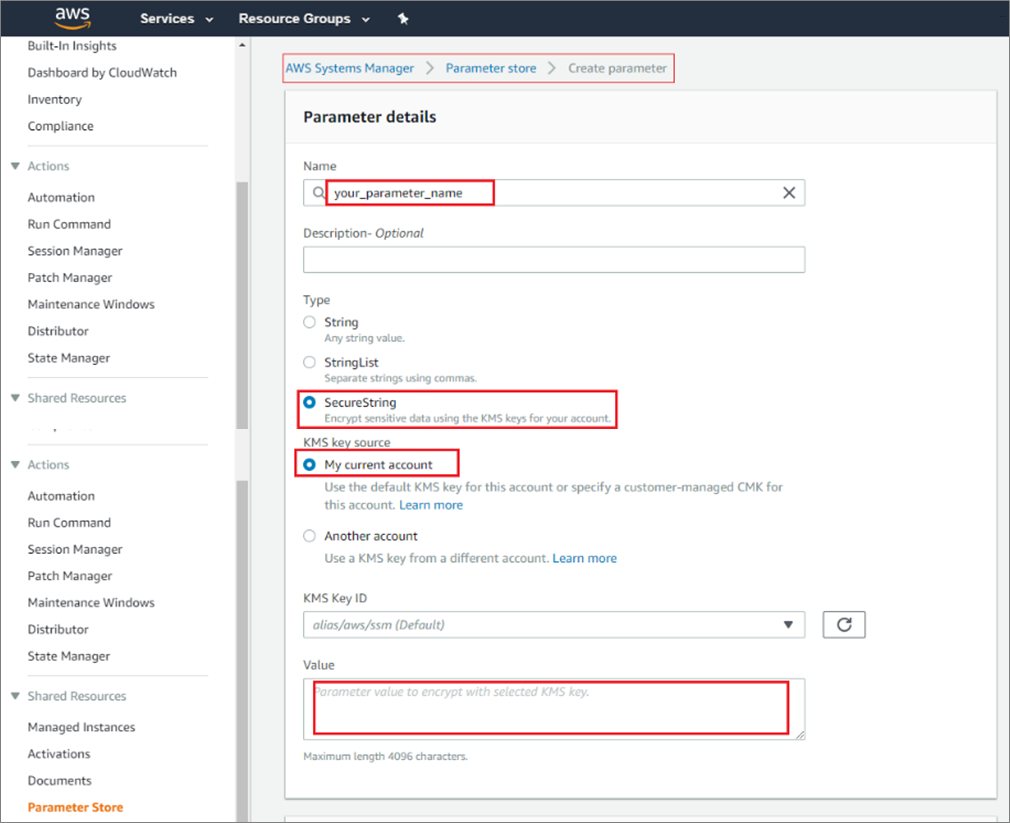Open the Services menu

(176, 19)
